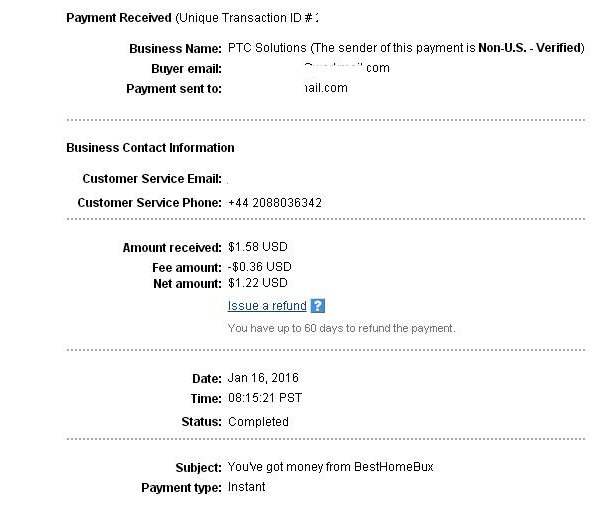This screenshot has width=596, height=520.
Task: Open the refund help question mark icon
Action: 317,306
